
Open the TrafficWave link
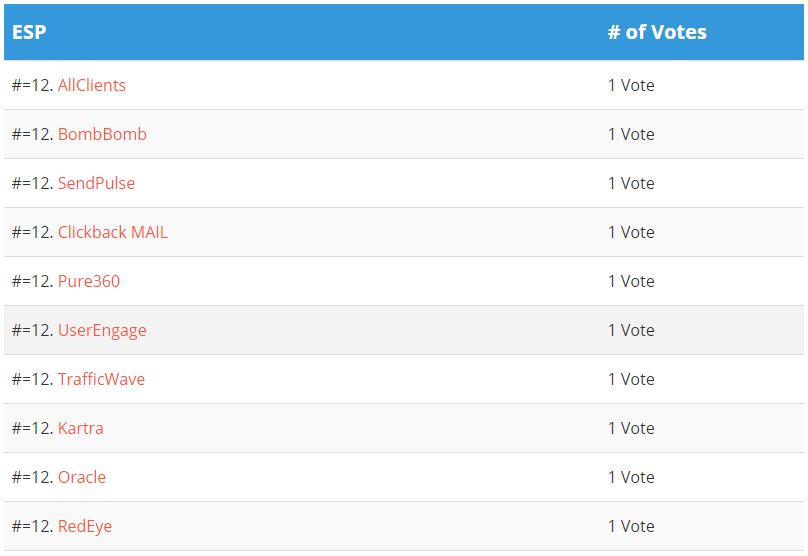click(101, 379)
